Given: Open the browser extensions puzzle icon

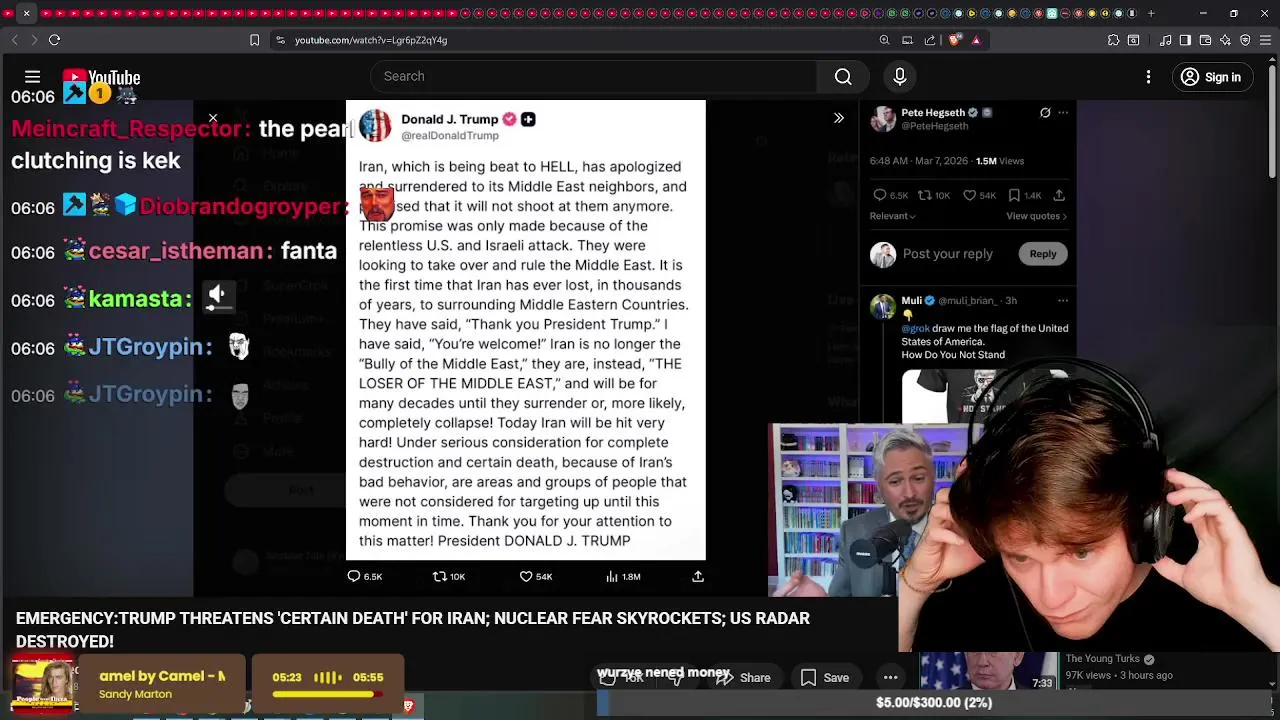Looking at the screenshot, I should coord(1113,40).
